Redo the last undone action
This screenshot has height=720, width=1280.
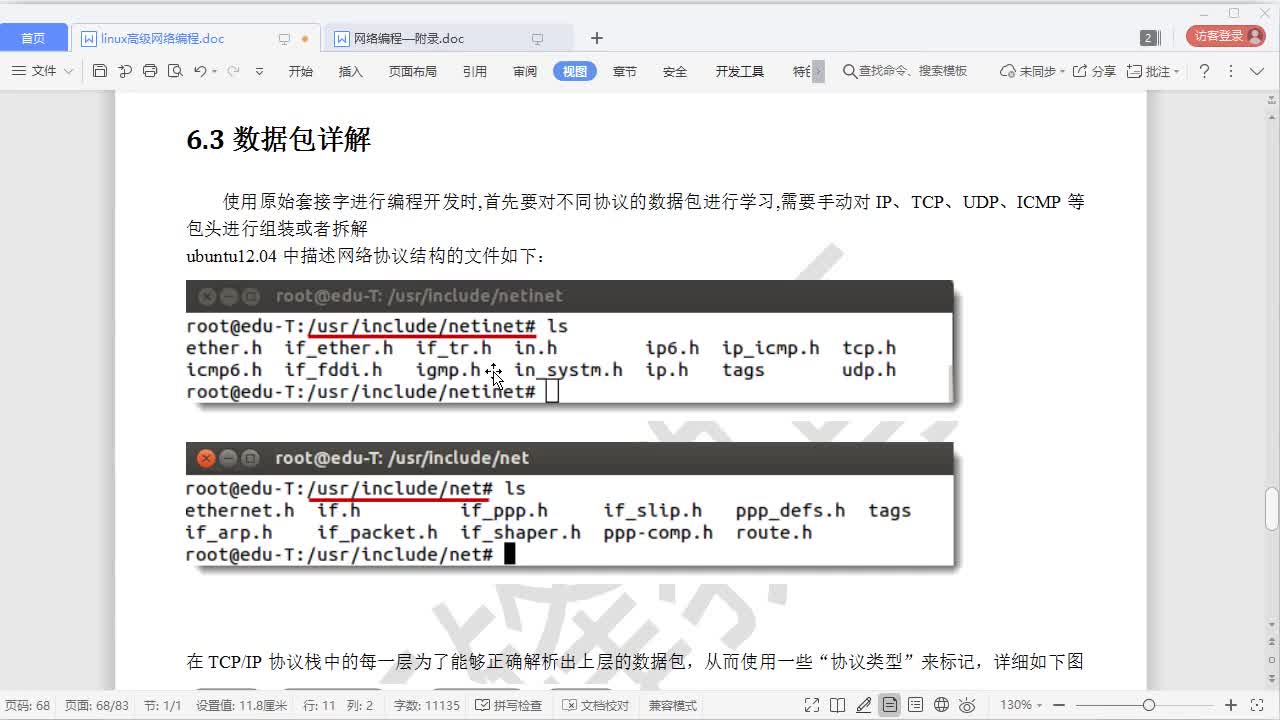point(233,71)
